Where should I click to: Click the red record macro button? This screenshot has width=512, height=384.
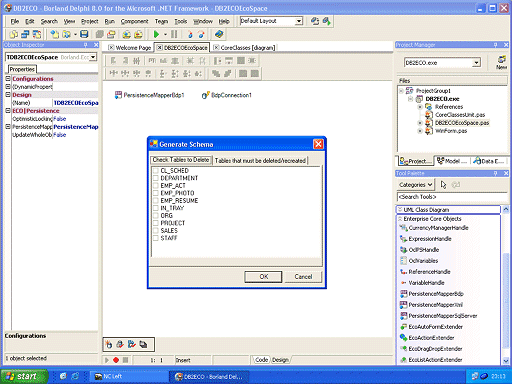[116, 360]
